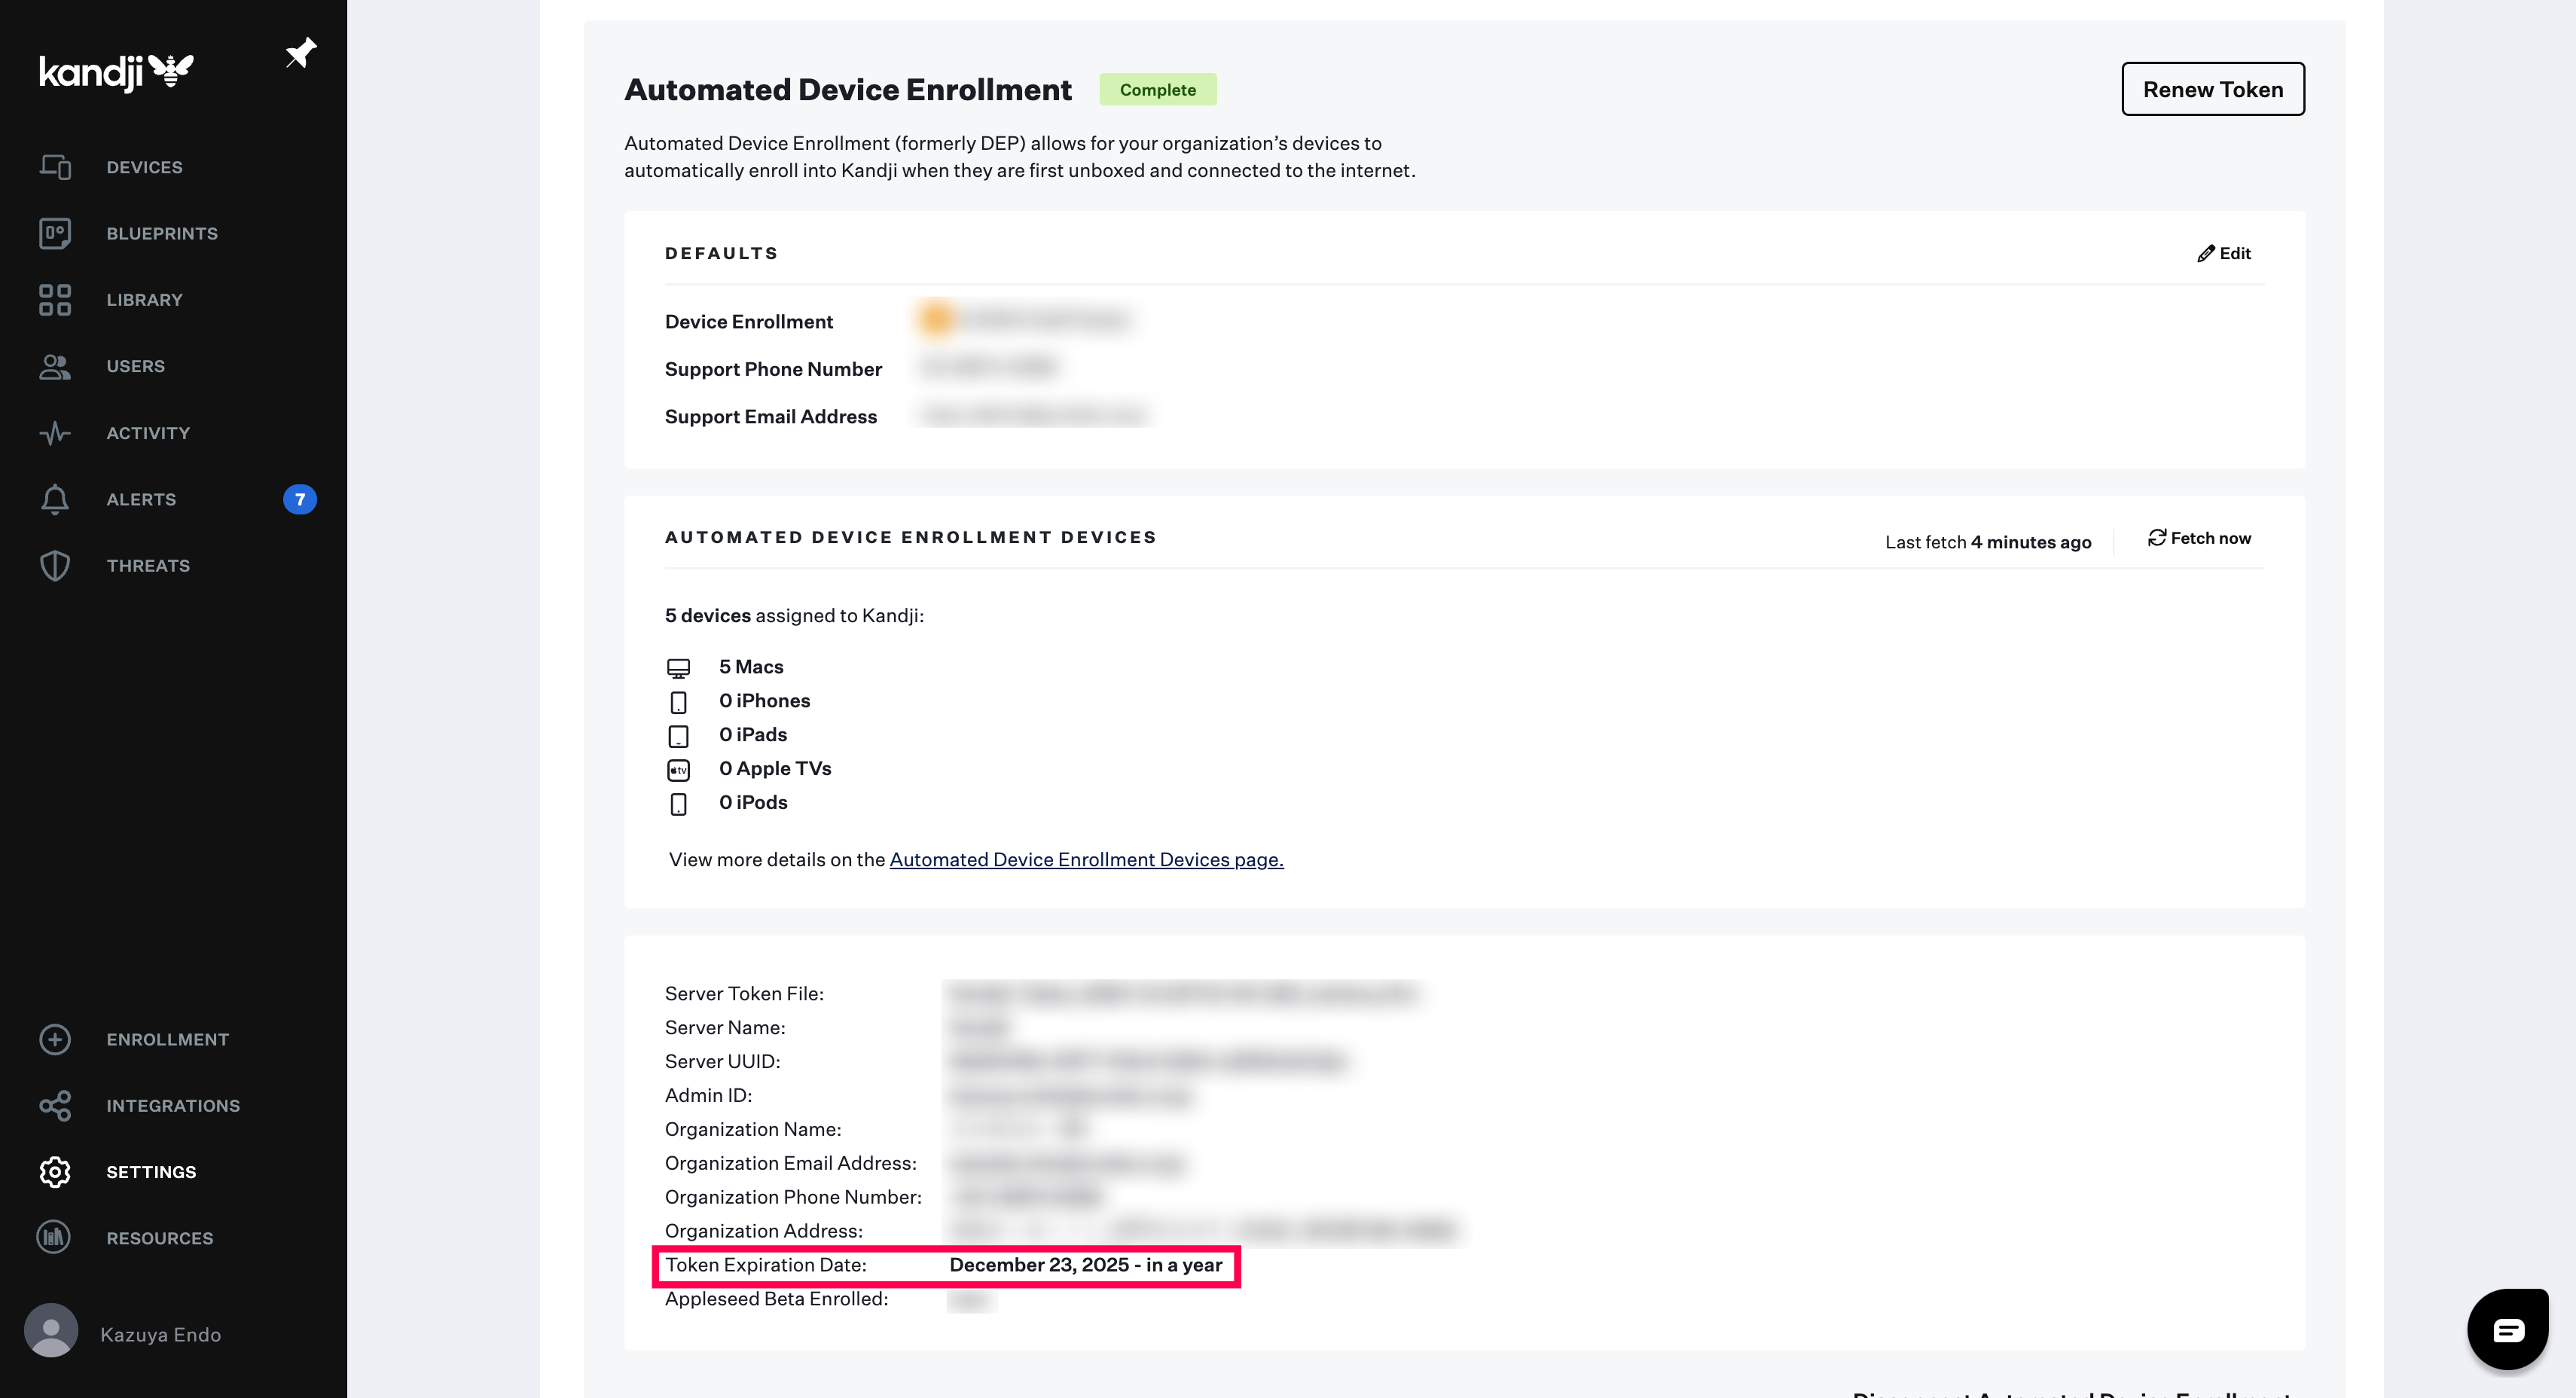Click 'Last fetch 4 minutes ago' text

(1988, 542)
